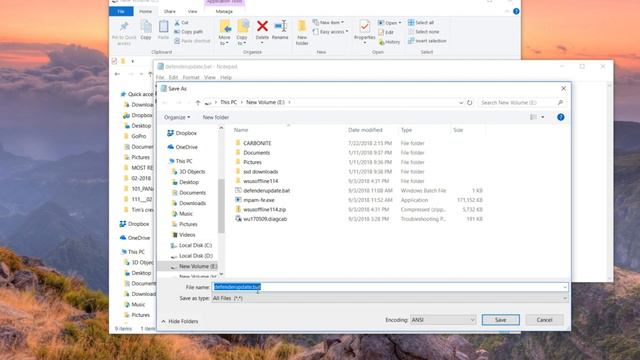The width and height of the screenshot is (640, 360).
Task: Click the Rename icon in File Explorer ribbon
Action: (x=280, y=27)
